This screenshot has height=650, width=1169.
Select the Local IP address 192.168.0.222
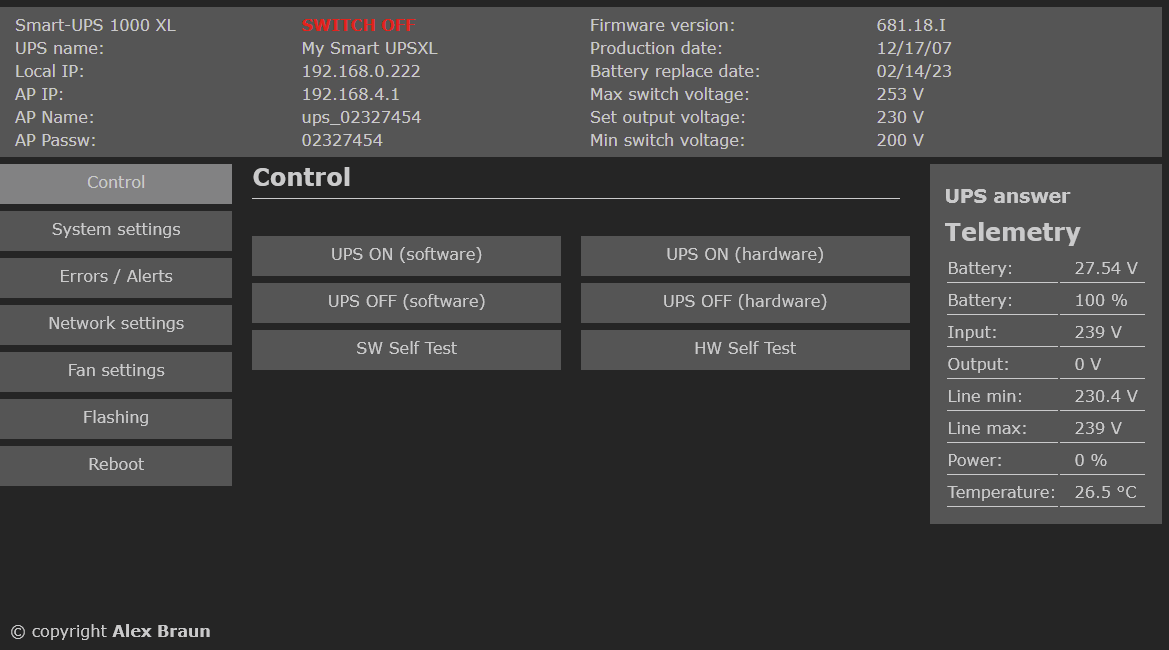pos(360,71)
